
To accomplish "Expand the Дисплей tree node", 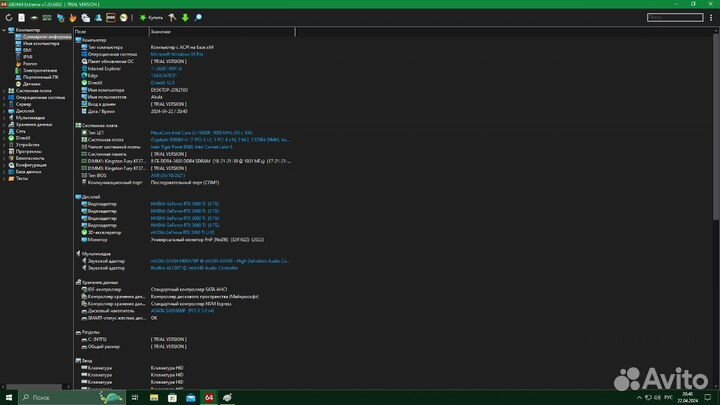I will (4, 111).
